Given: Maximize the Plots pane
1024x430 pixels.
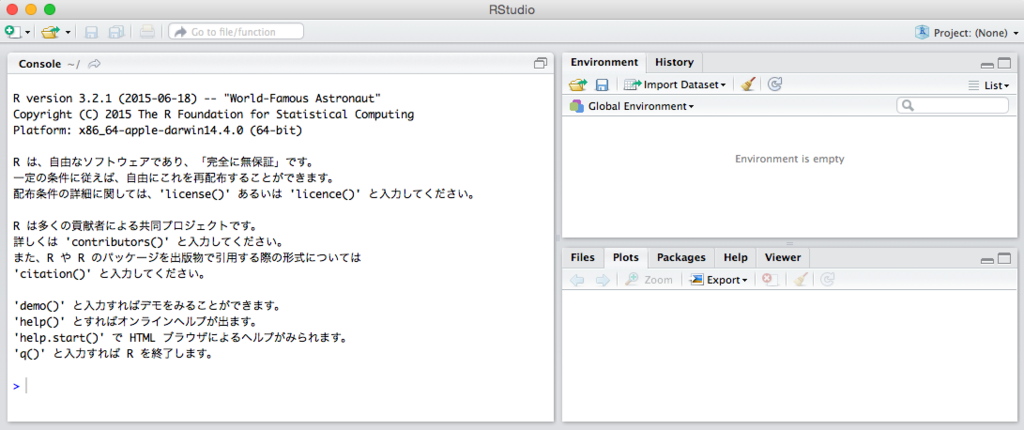Looking at the screenshot, I should coord(1004,259).
